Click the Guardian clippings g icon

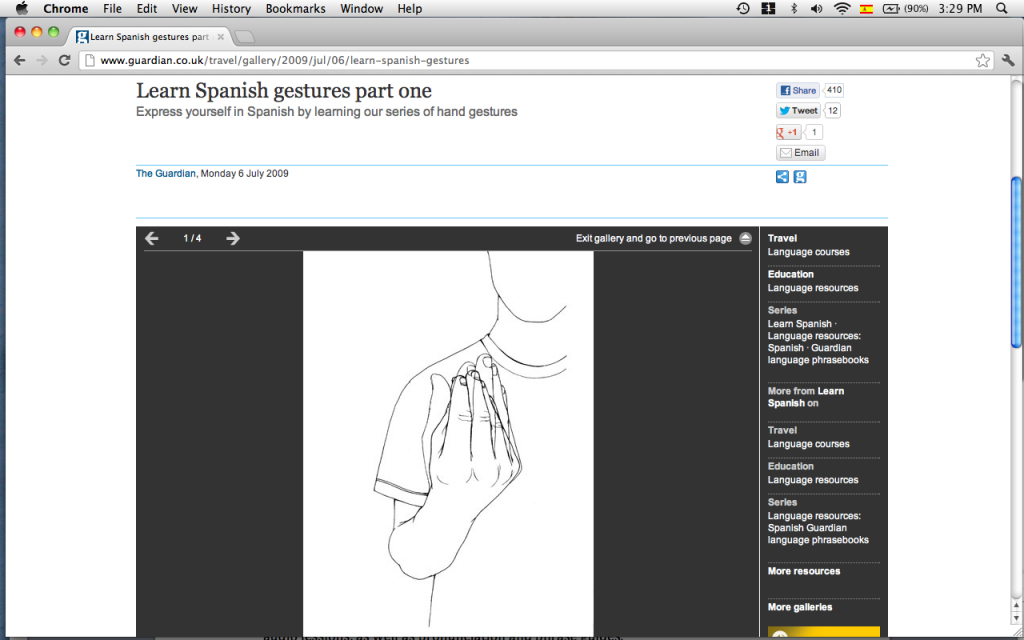point(799,176)
